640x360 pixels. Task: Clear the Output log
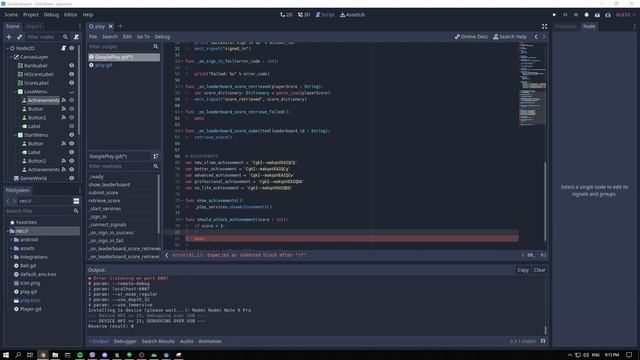(x=540, y=270)
